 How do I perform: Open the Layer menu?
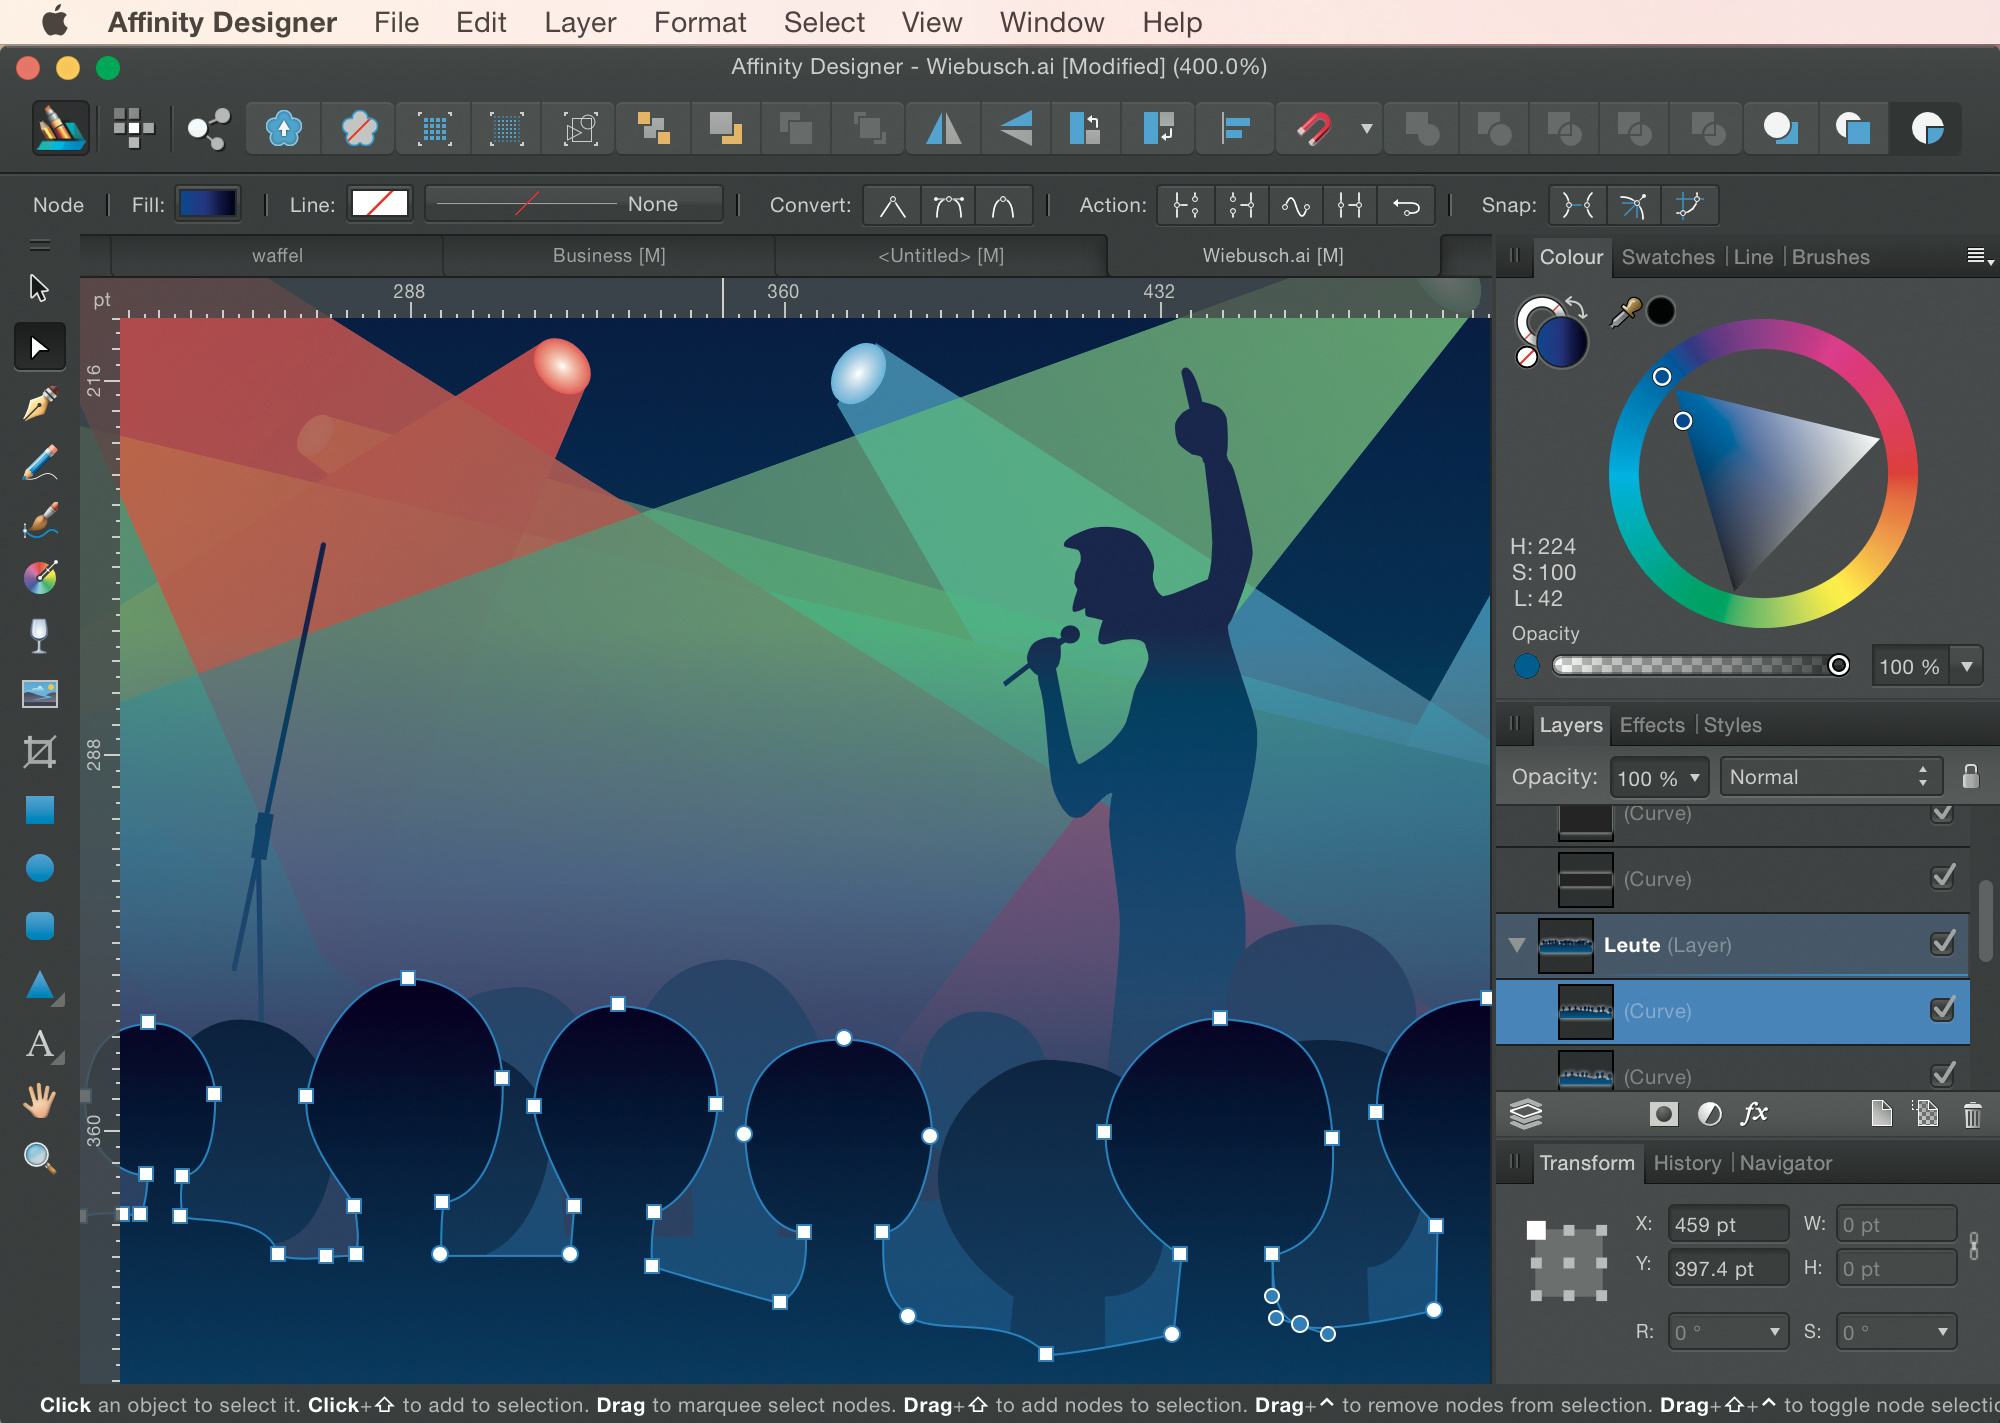coord(580,22)
